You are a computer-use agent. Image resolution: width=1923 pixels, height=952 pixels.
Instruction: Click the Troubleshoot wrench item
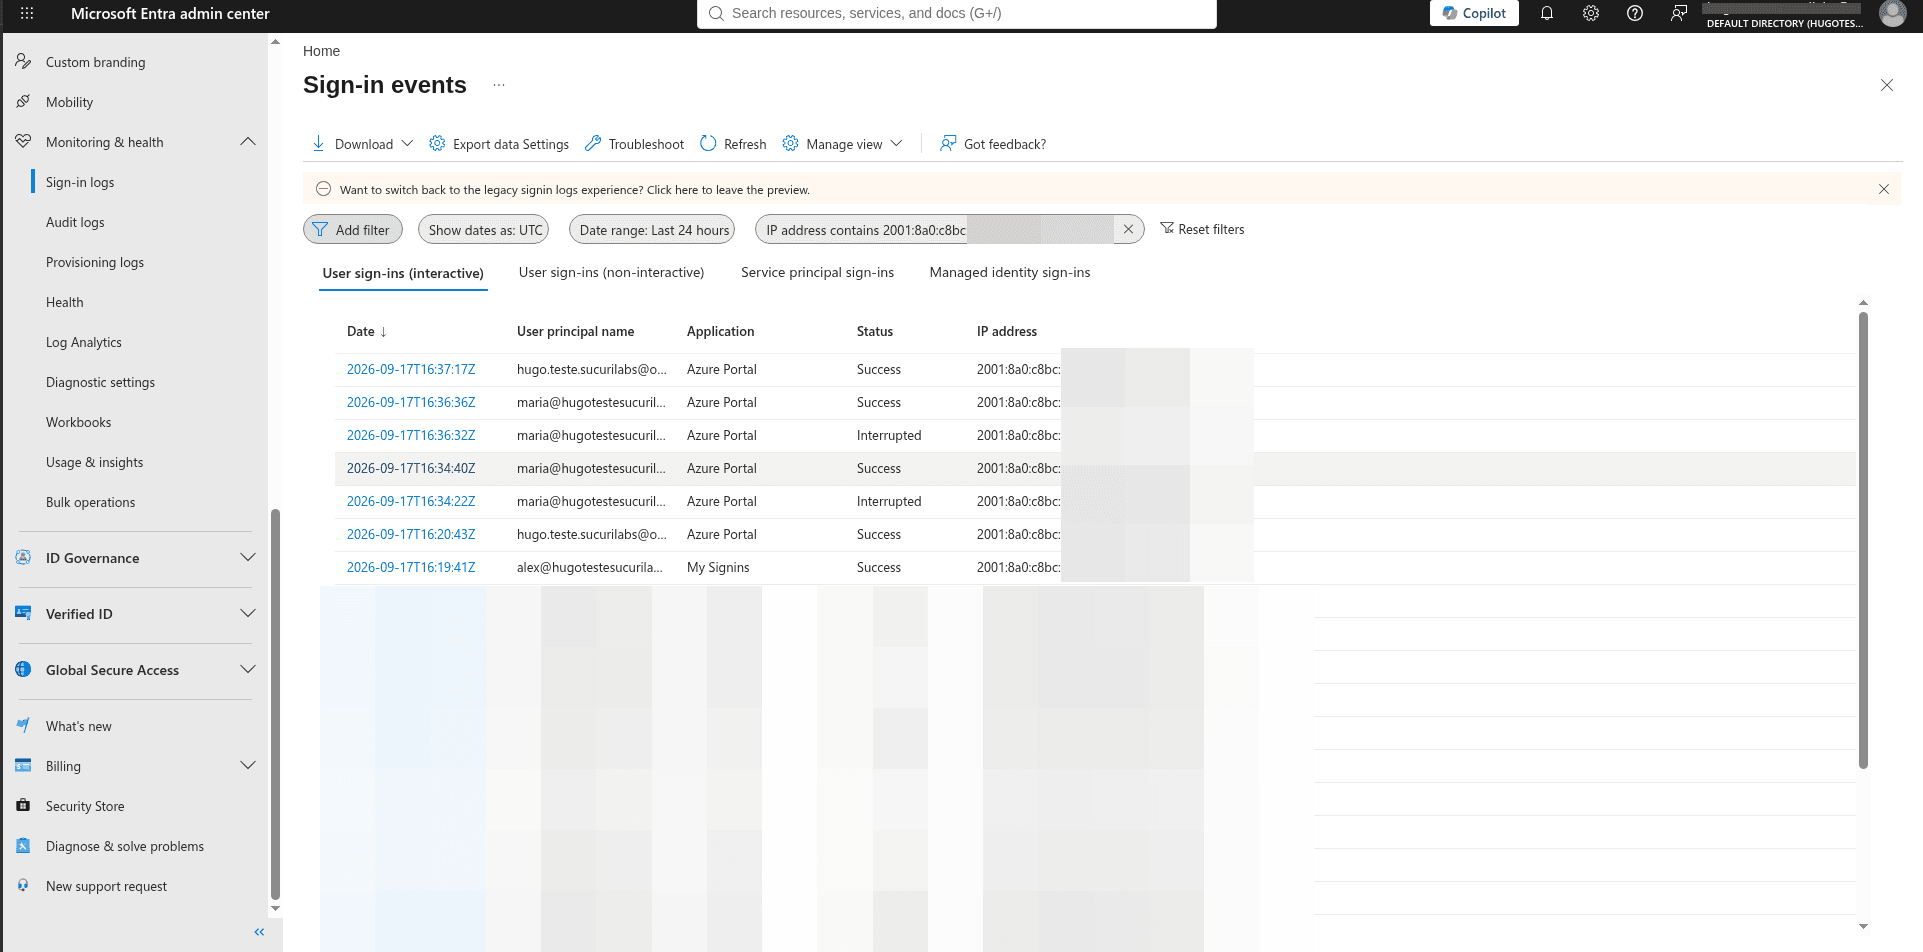tap(635, 144)
